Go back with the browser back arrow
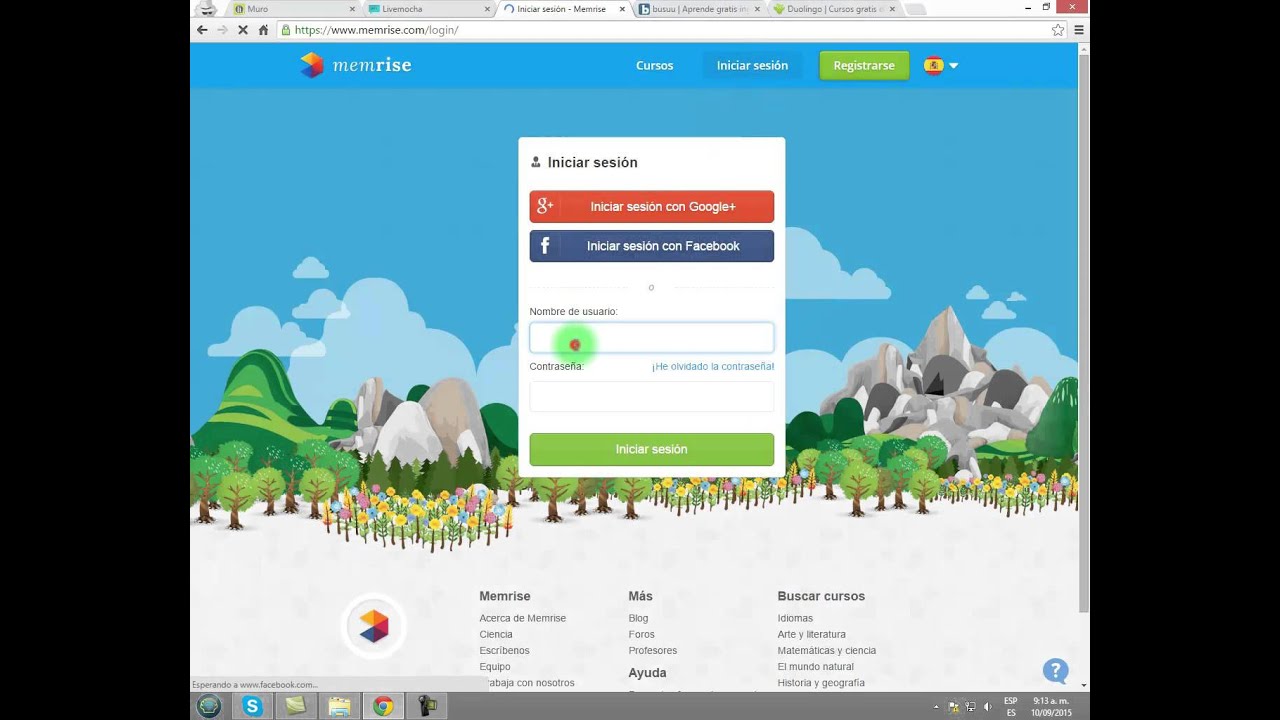The height and width of the screenshot is (720, 1280). click(202, 30)
